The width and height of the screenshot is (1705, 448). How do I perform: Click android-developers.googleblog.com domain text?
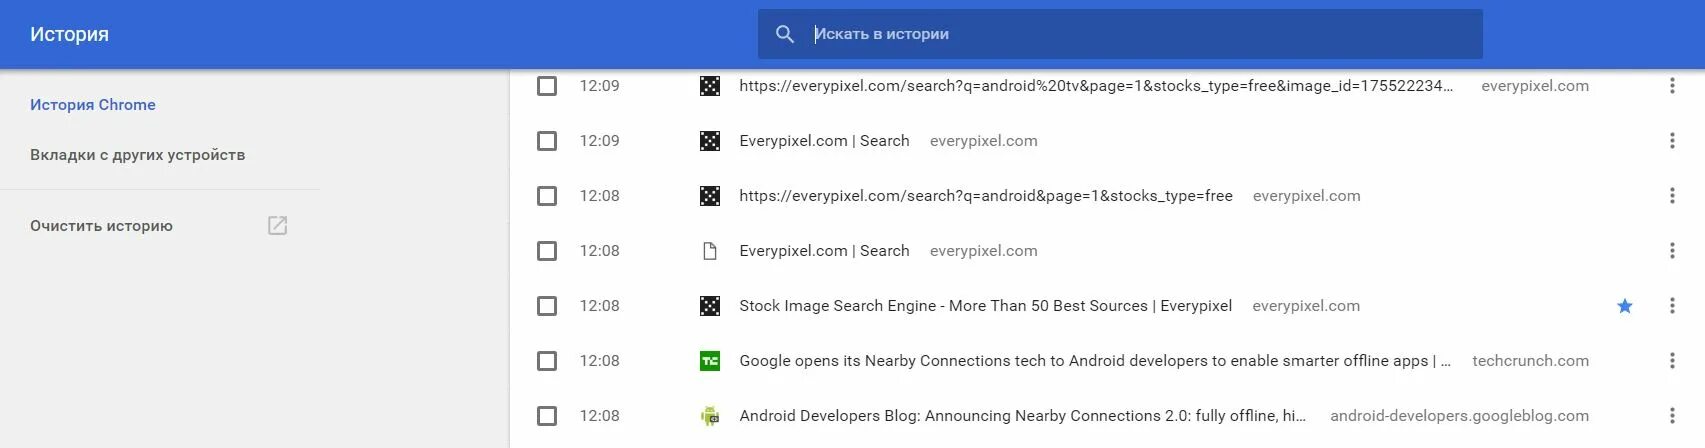tap(1459, 416)
